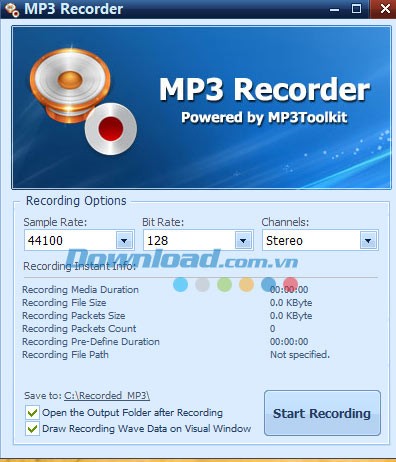
Task: Click the Recording Pre-Define Duration label
Action: [x=91, y=341]
